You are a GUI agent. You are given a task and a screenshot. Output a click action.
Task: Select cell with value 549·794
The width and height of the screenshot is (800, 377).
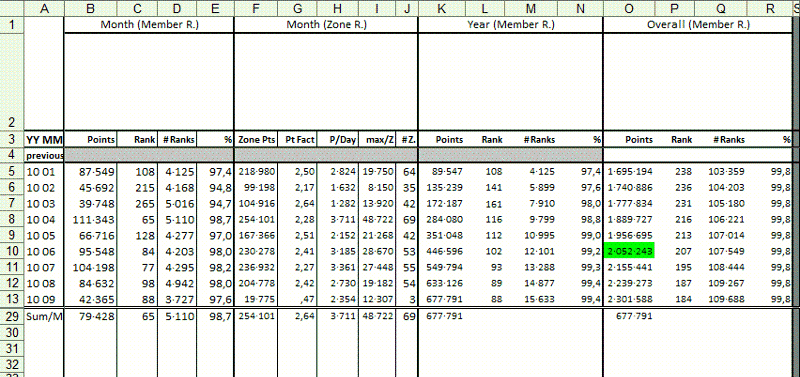(442, 267)
